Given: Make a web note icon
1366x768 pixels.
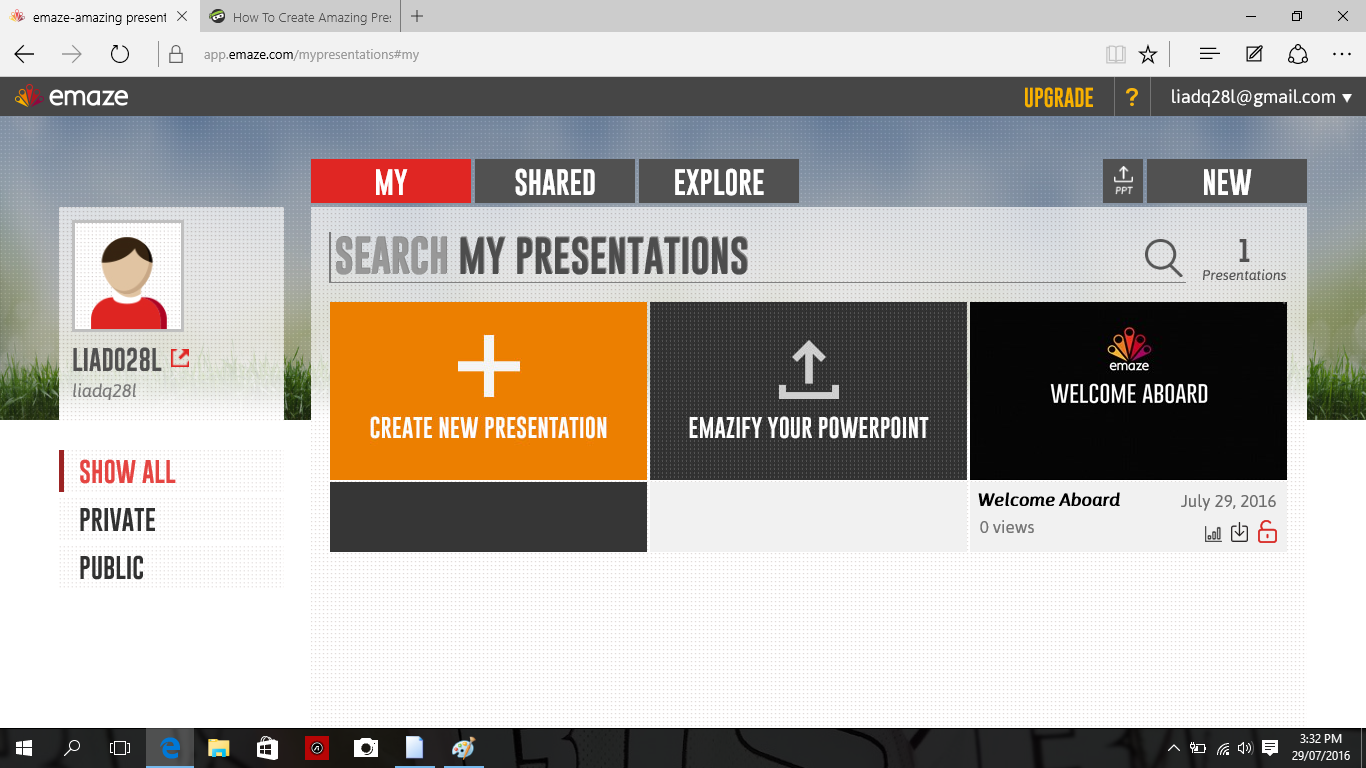Looking at the screenshot, I should (1254, 54).
